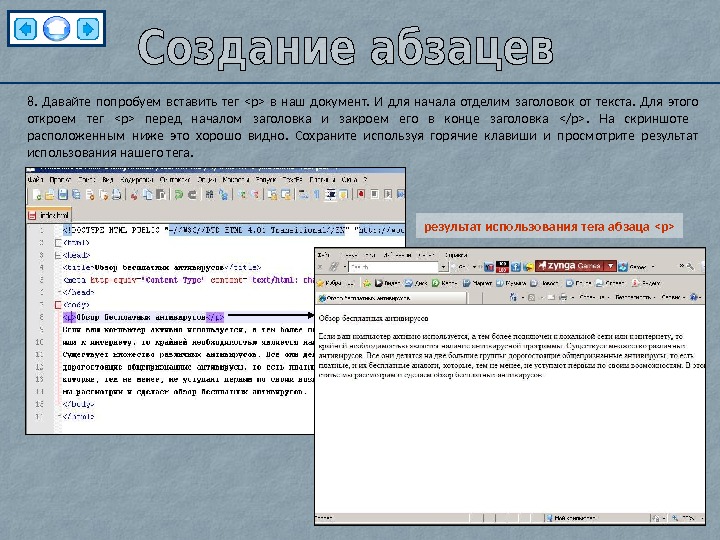Viewport: 720px width, 540px height.
Task: Open the Сервис dropdown in browser
Action: [673, 298]
